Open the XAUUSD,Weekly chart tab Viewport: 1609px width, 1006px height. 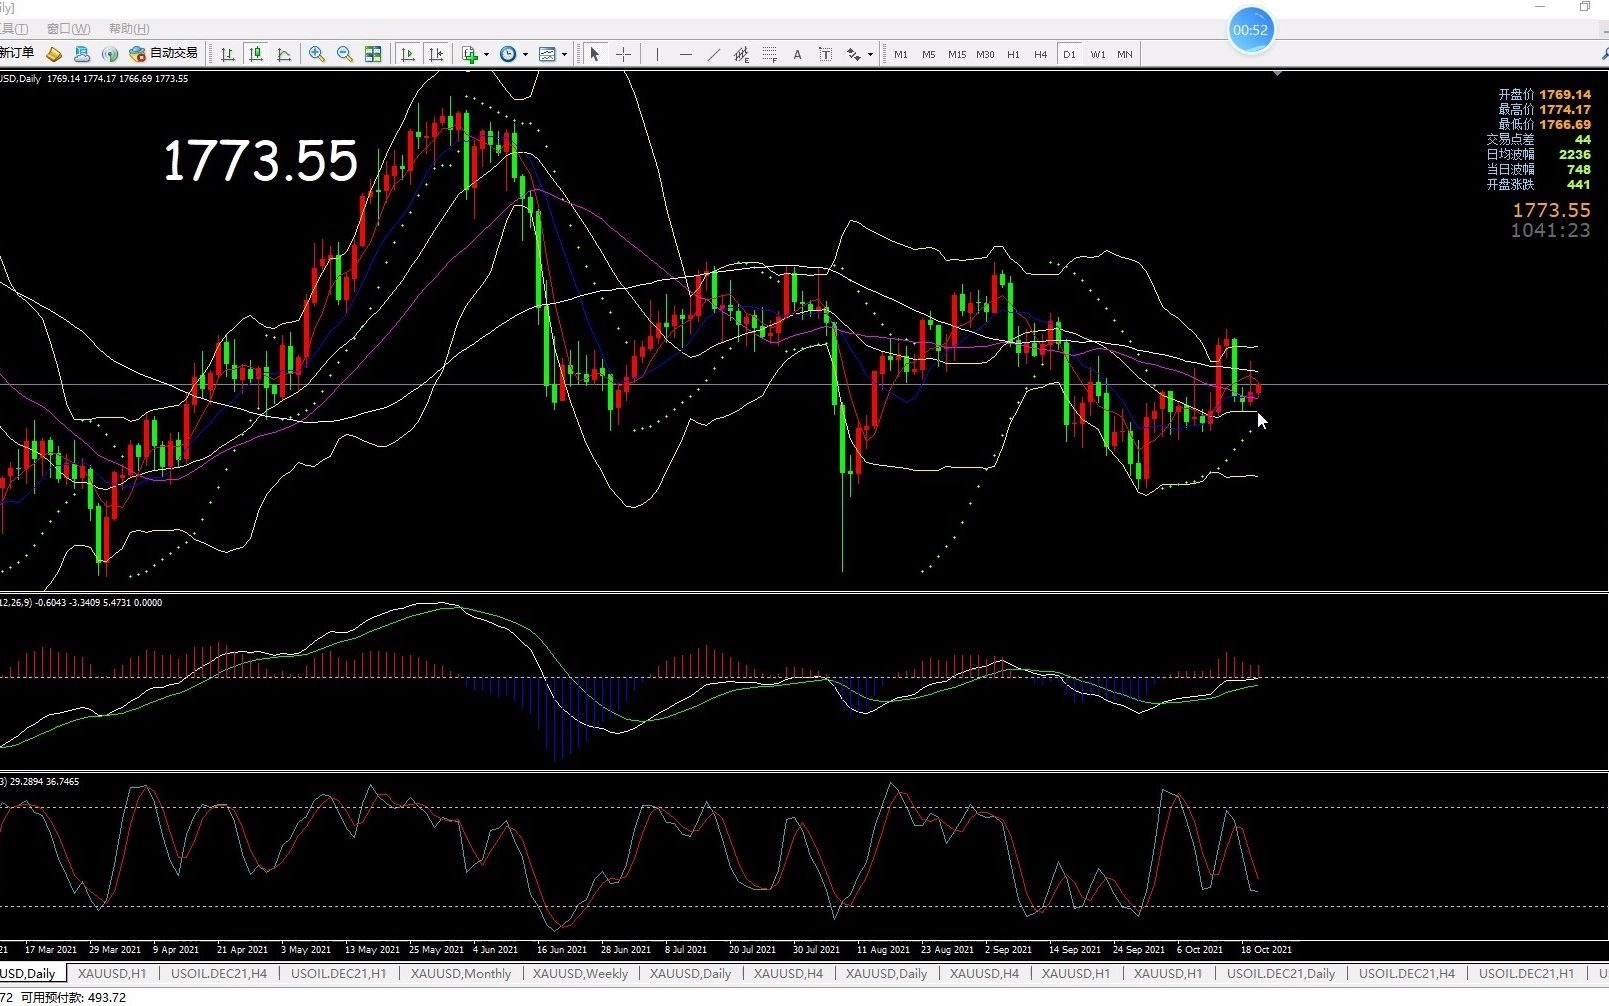point(580,973)
